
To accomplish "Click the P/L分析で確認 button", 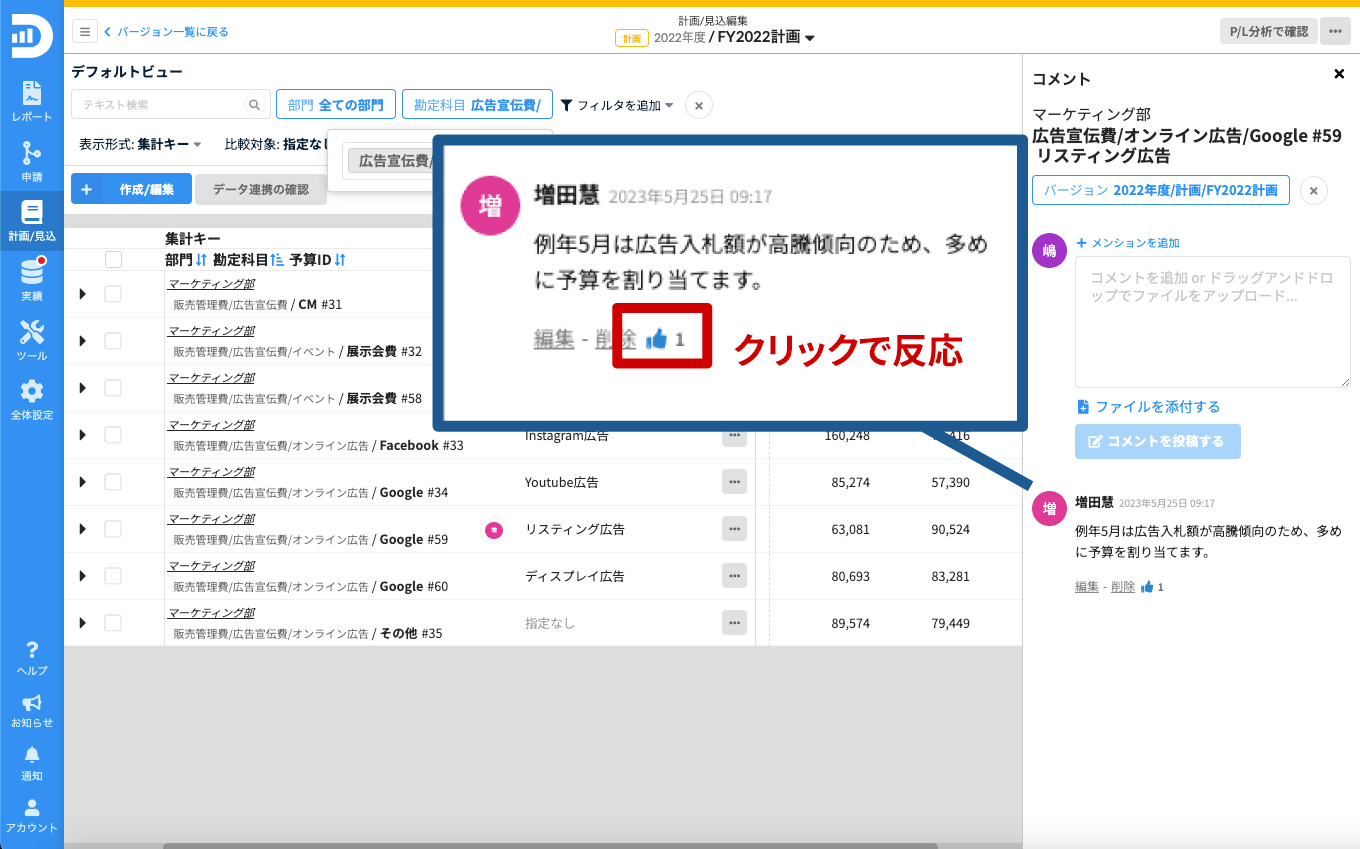I will tap(1268, 31).
